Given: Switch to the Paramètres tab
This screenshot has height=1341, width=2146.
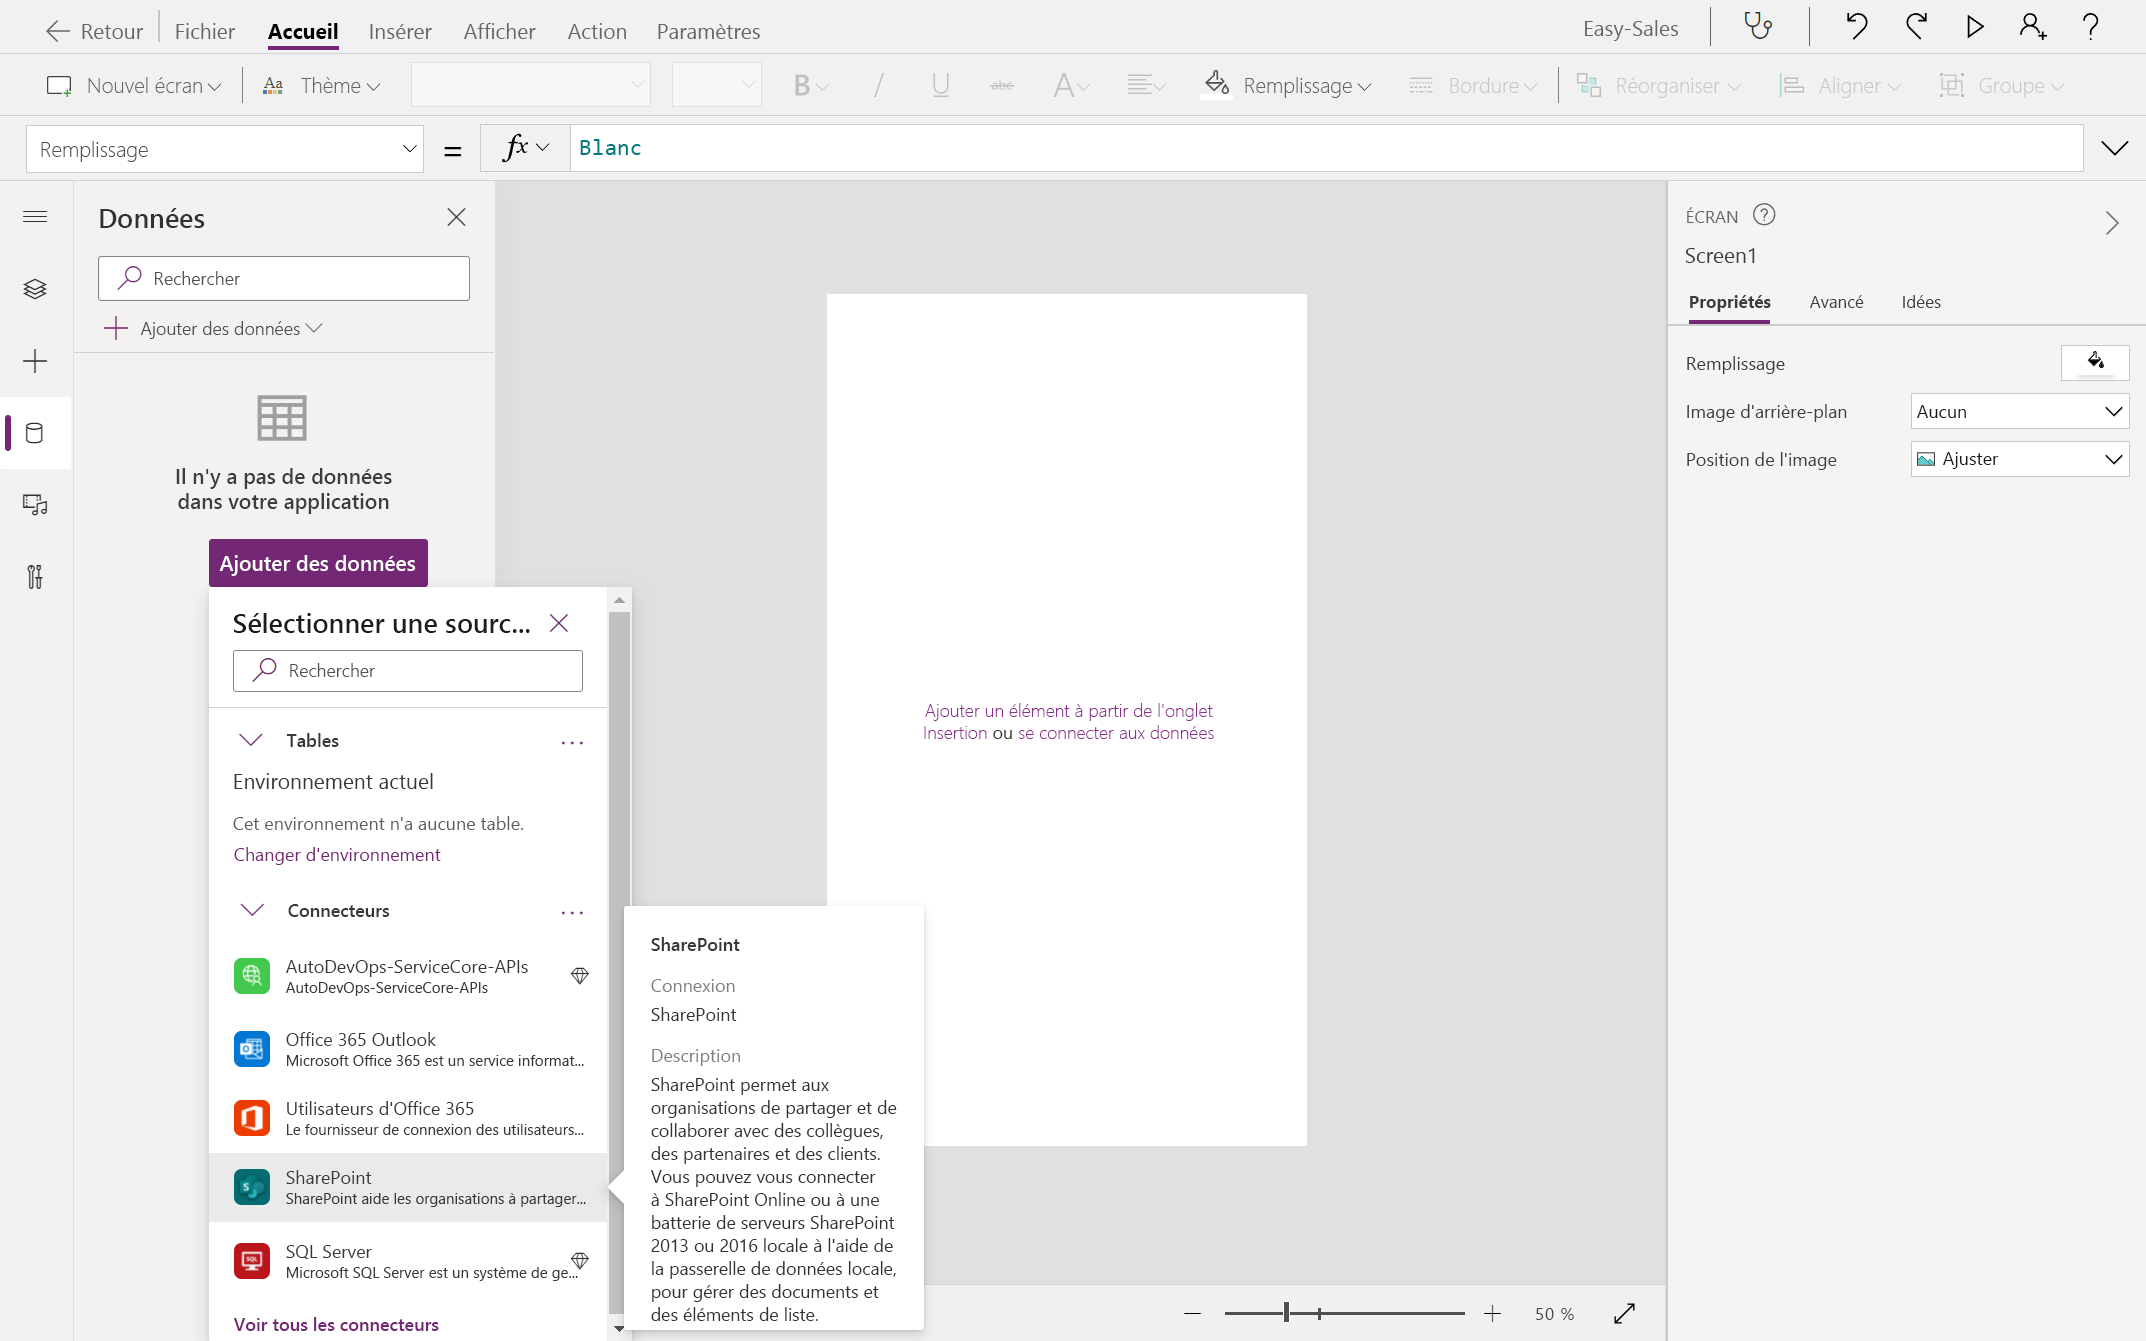Looking at the screenshot, I should [x=708, y=31].
